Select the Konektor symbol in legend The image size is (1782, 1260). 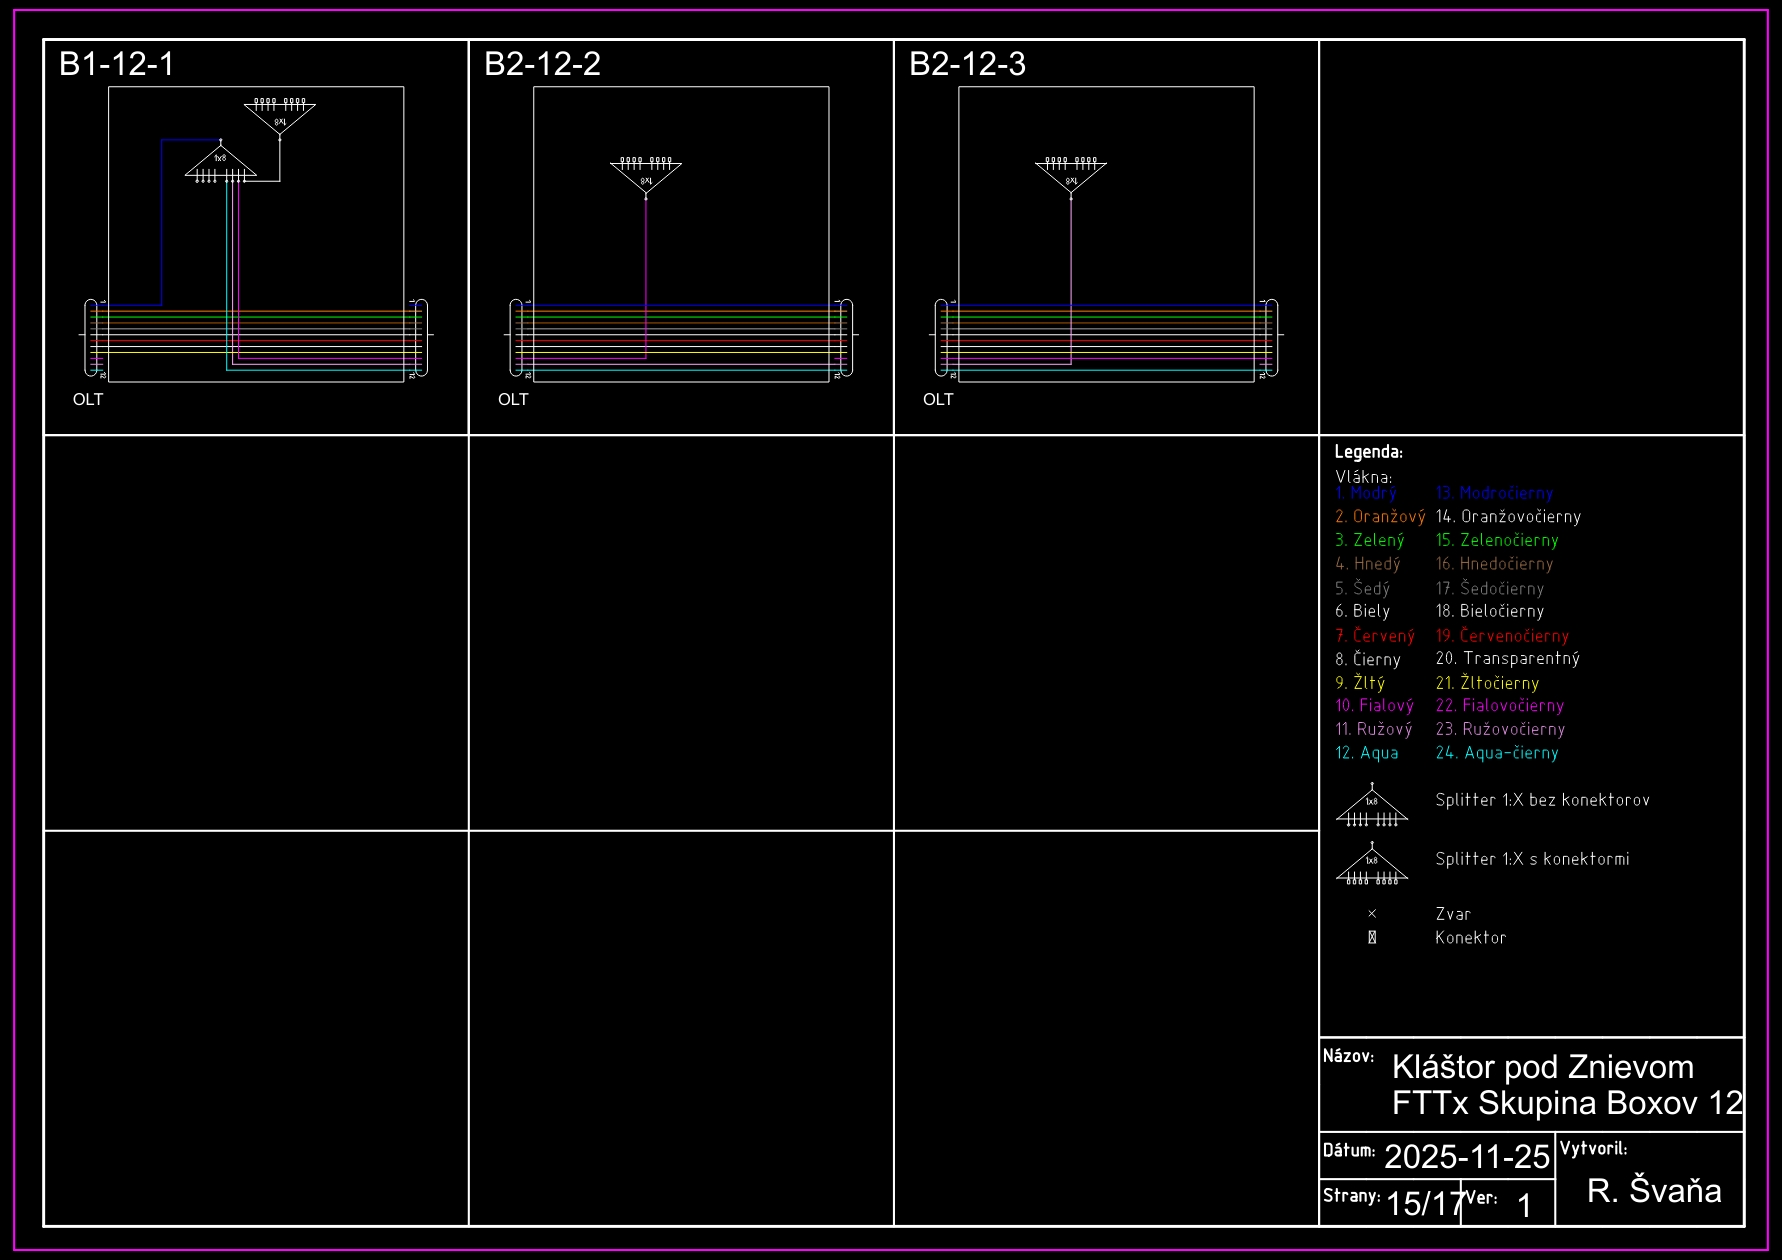click(1372, 938)
